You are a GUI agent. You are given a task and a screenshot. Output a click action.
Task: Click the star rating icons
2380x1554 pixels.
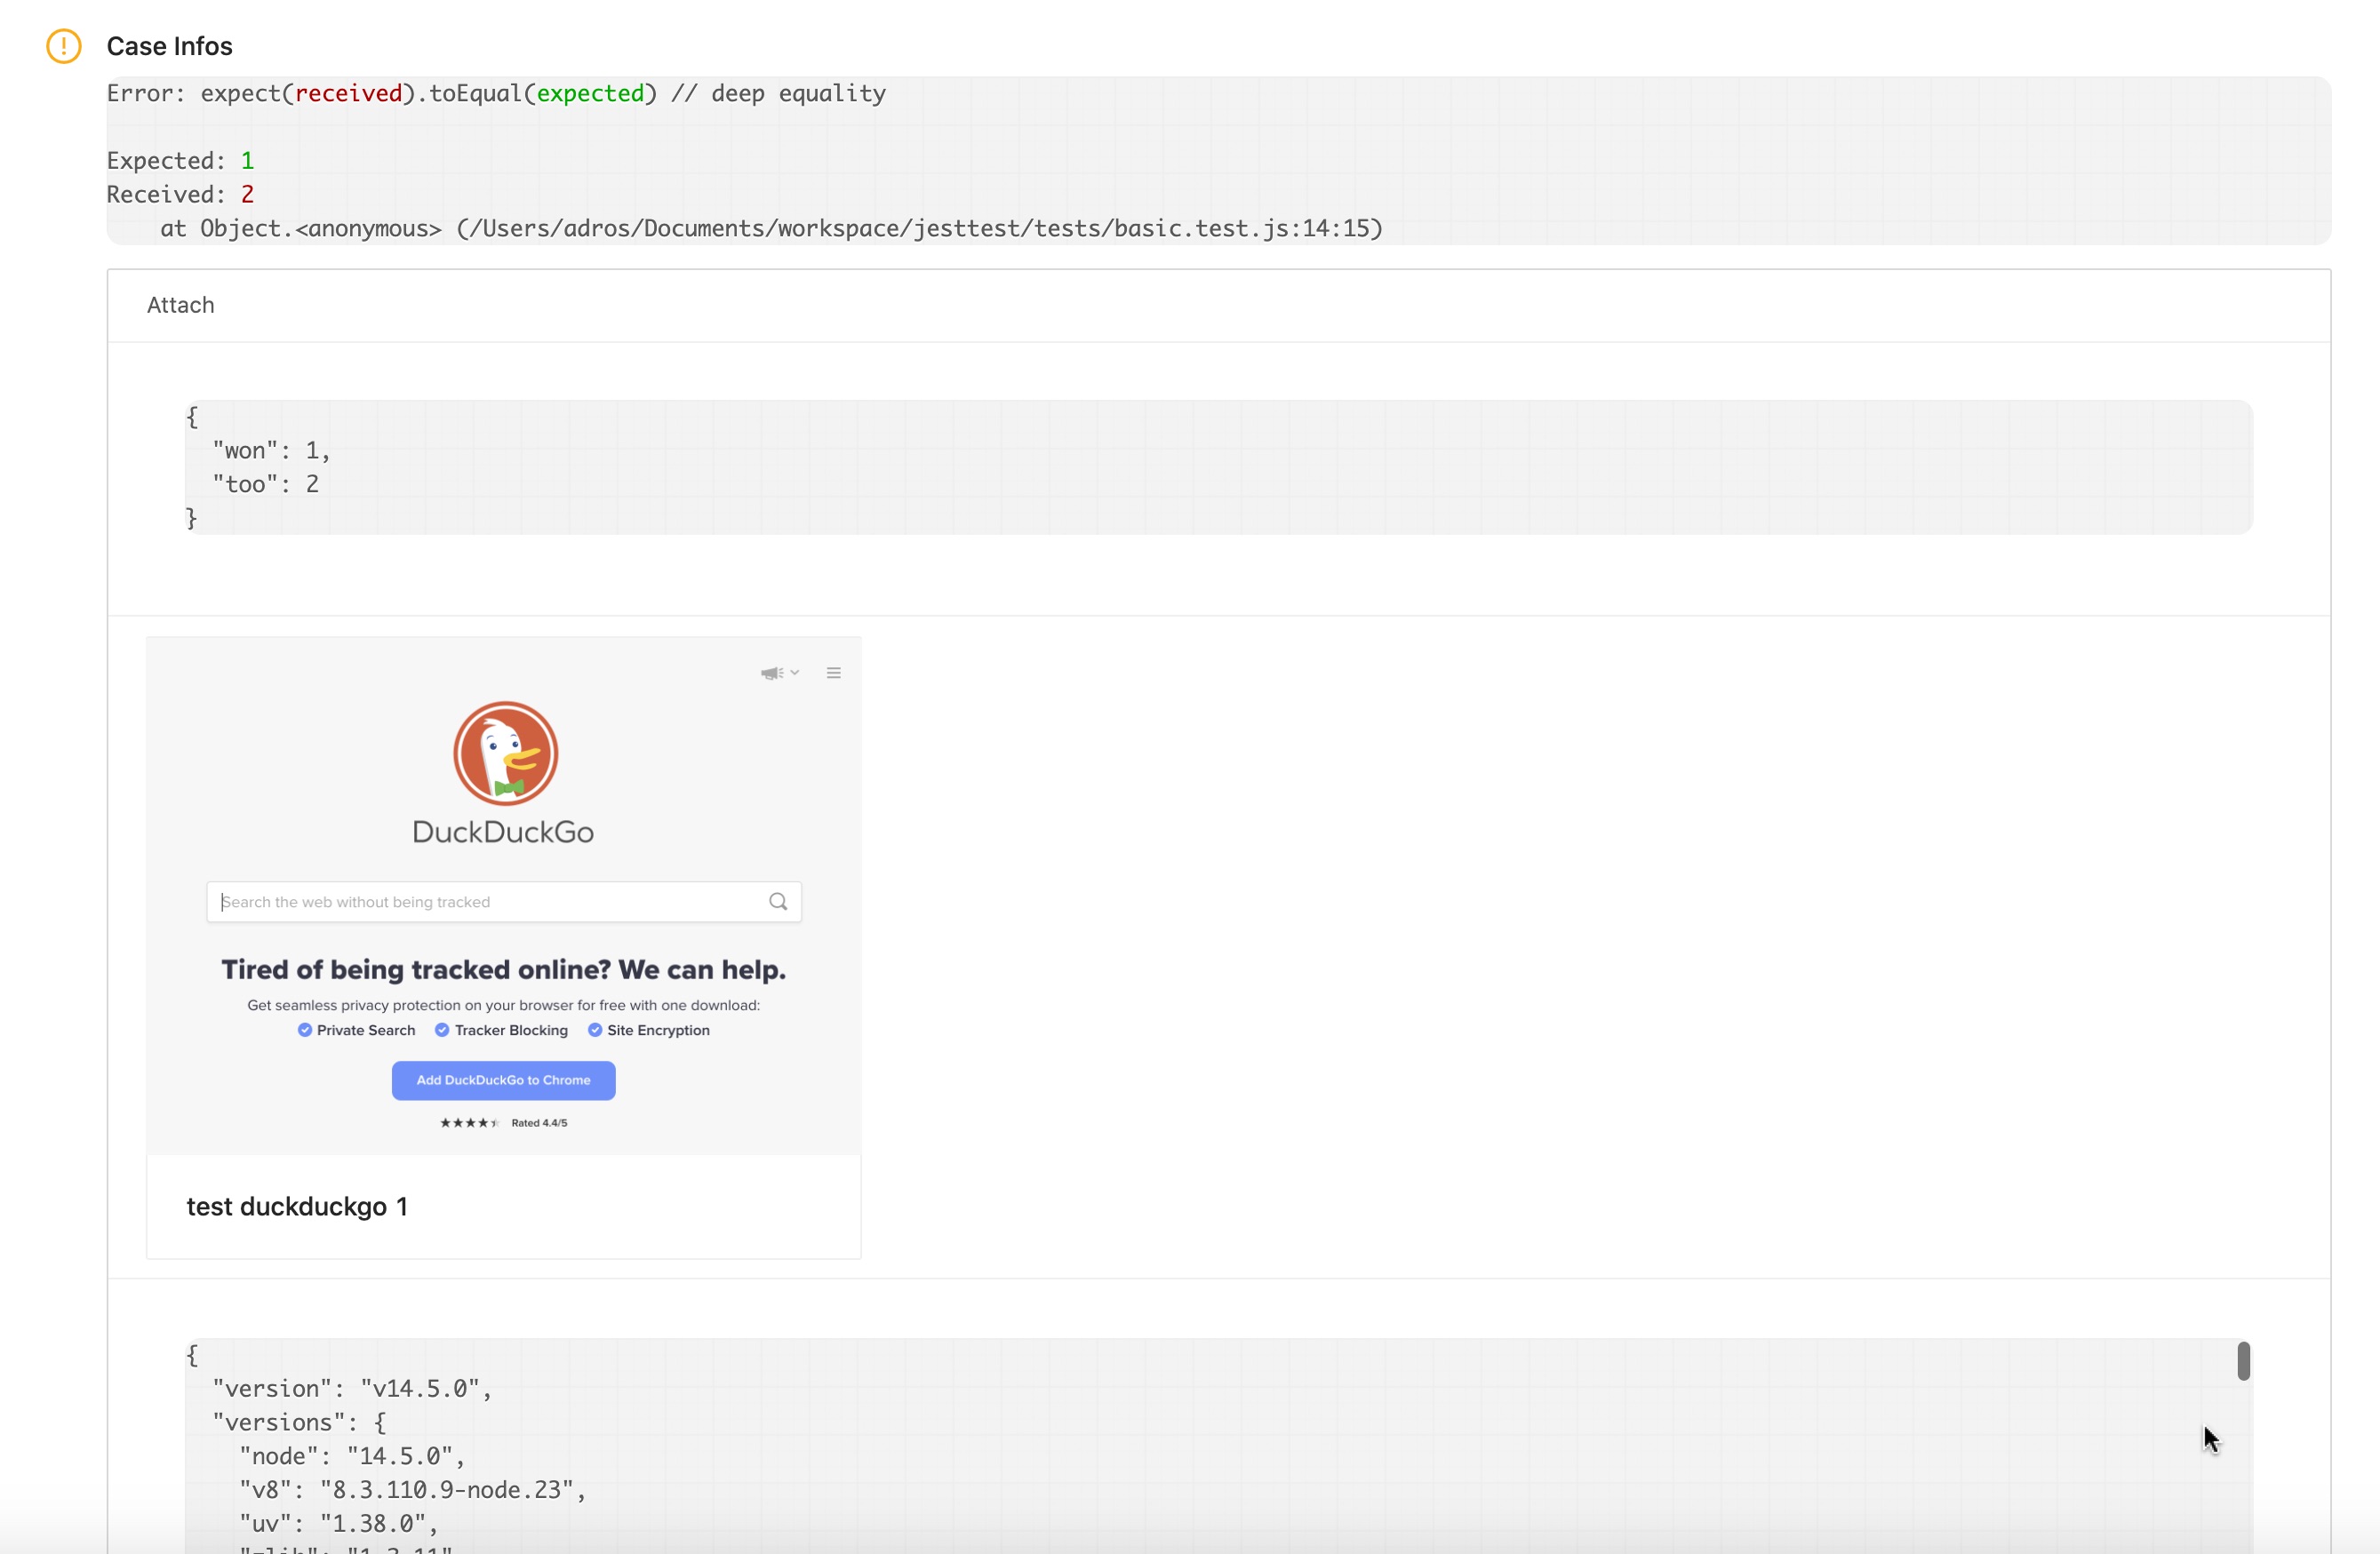point(469,1123)
